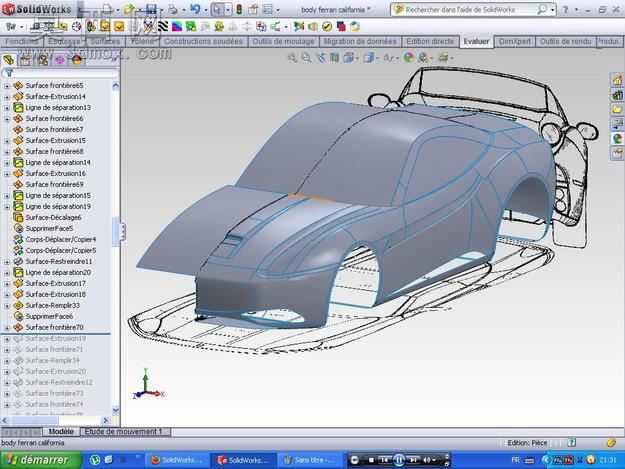Click the Section View icon in viewport toolbar
This screenshot has height=469, width=625.
pos(334,58)
